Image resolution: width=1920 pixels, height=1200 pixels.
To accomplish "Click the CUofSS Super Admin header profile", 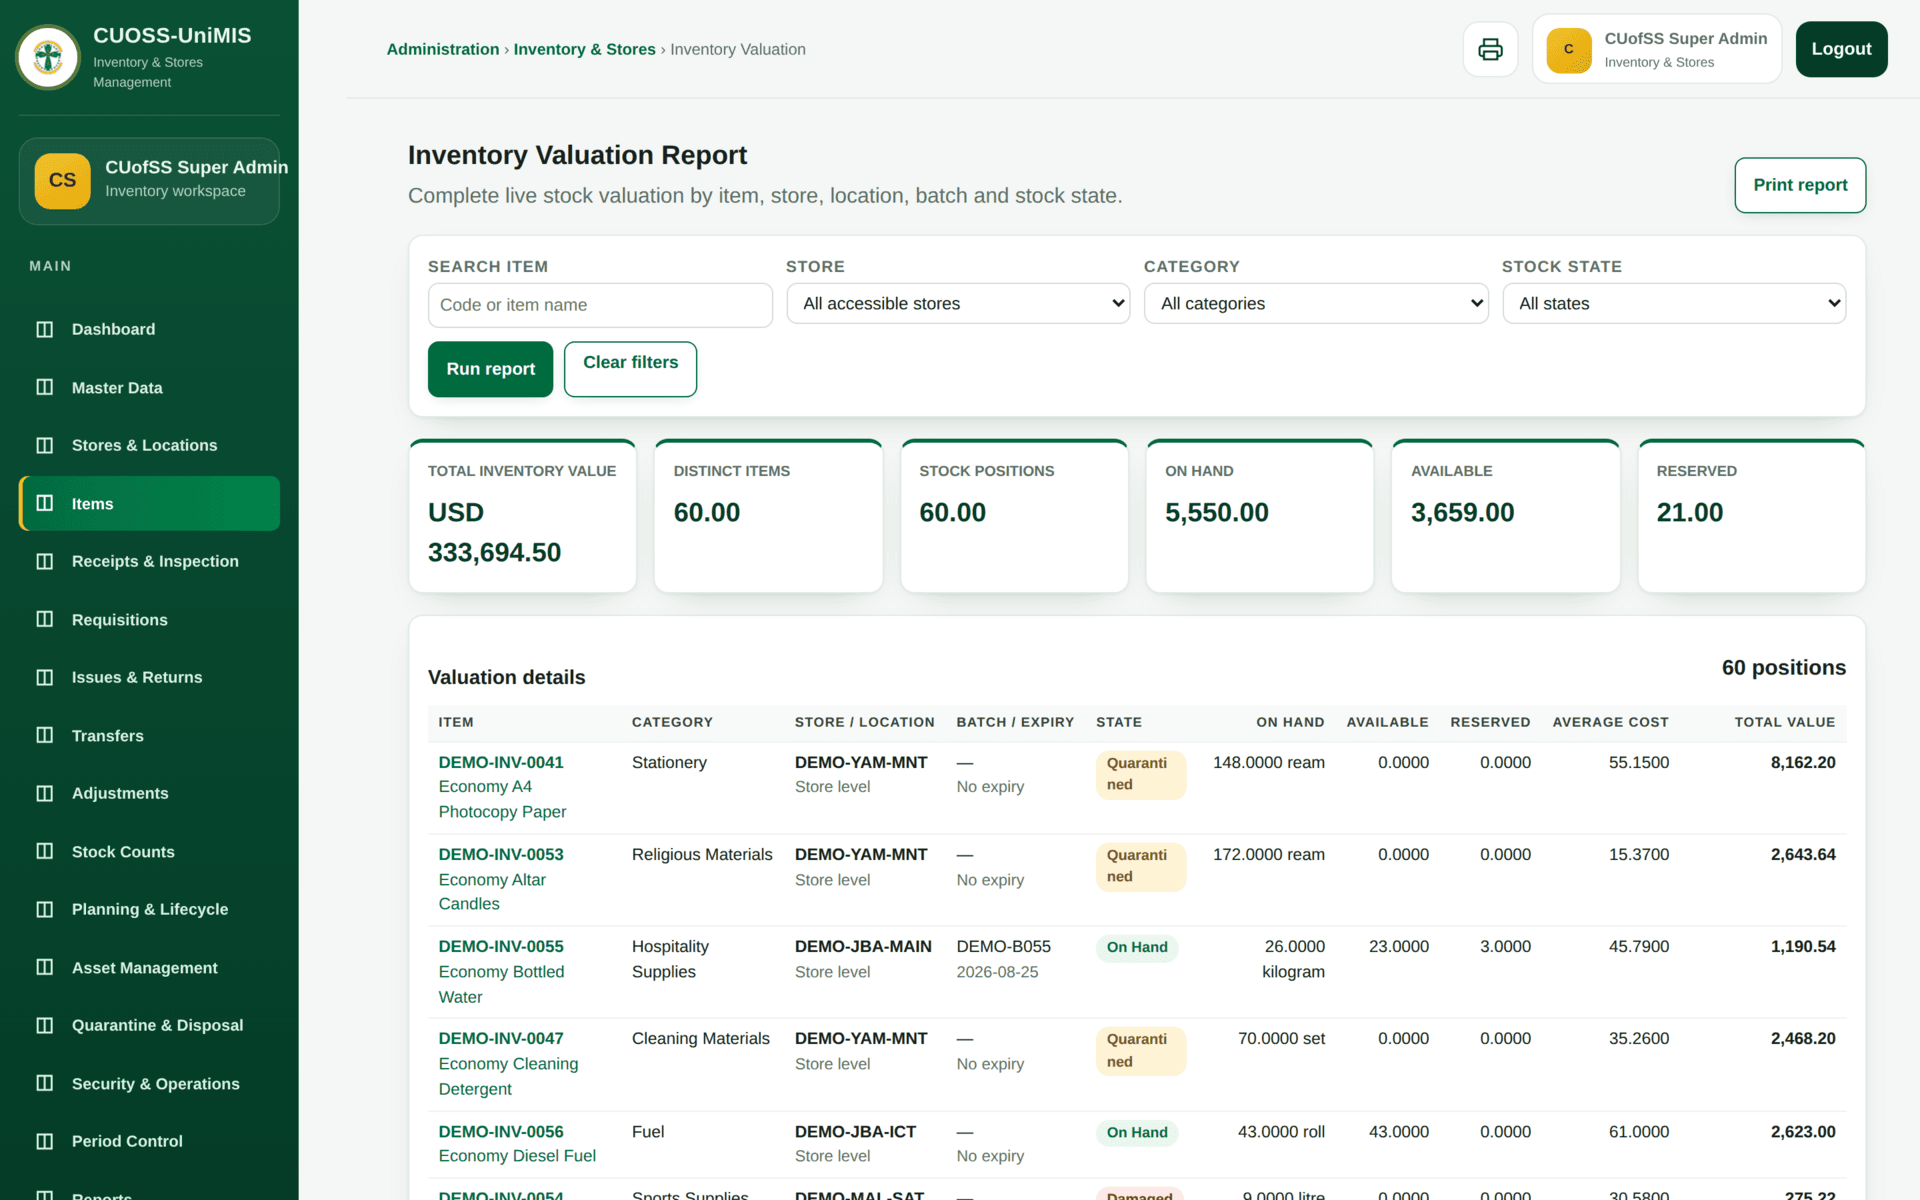I will tap(1657, 49).
